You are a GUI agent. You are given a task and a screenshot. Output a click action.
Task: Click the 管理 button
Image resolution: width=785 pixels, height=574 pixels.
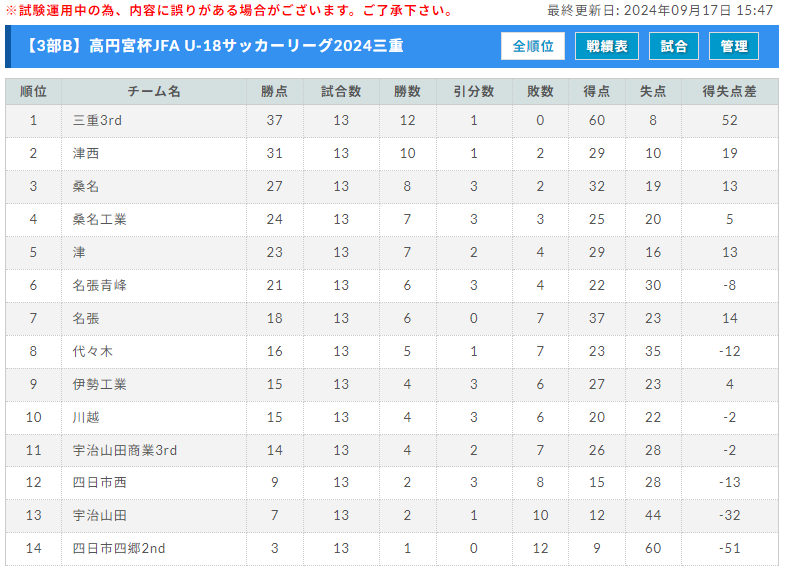(734, 46)
